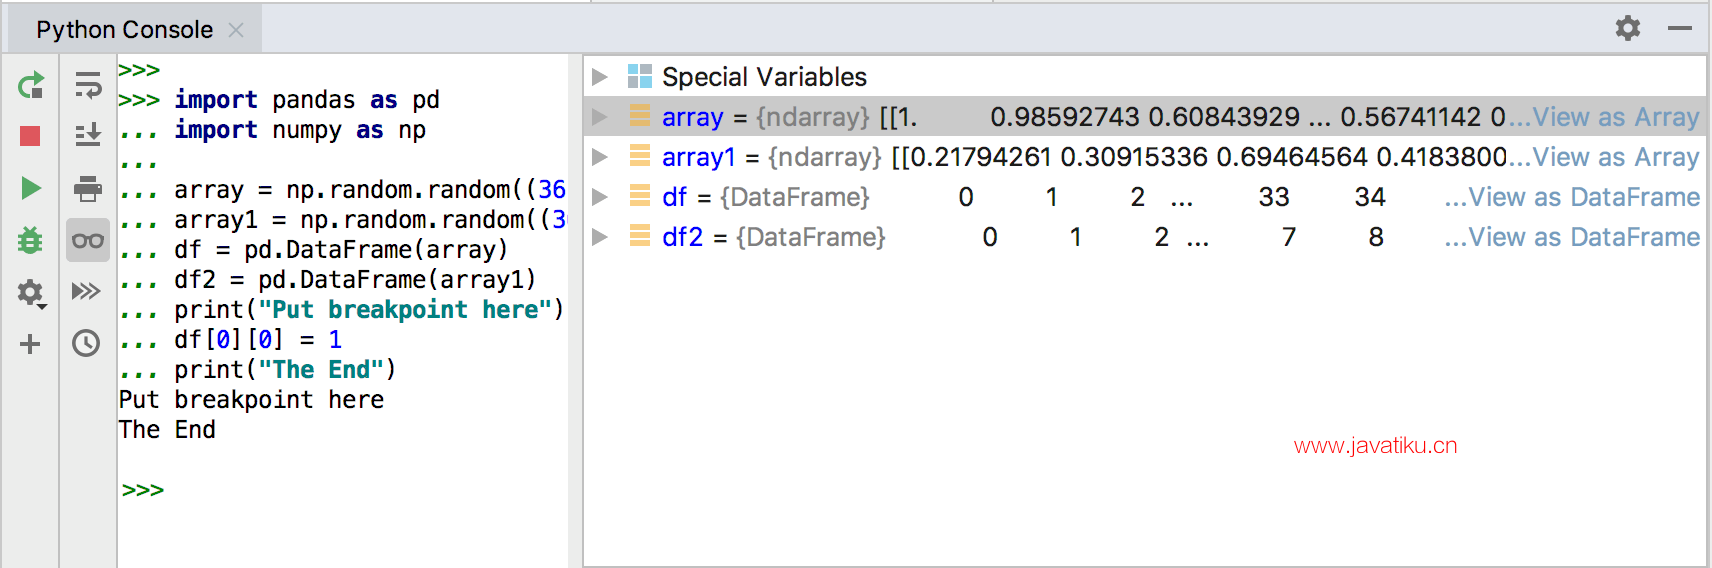
Task: Click the triple-arrow command queue icon
Action: tap(87, 292)
